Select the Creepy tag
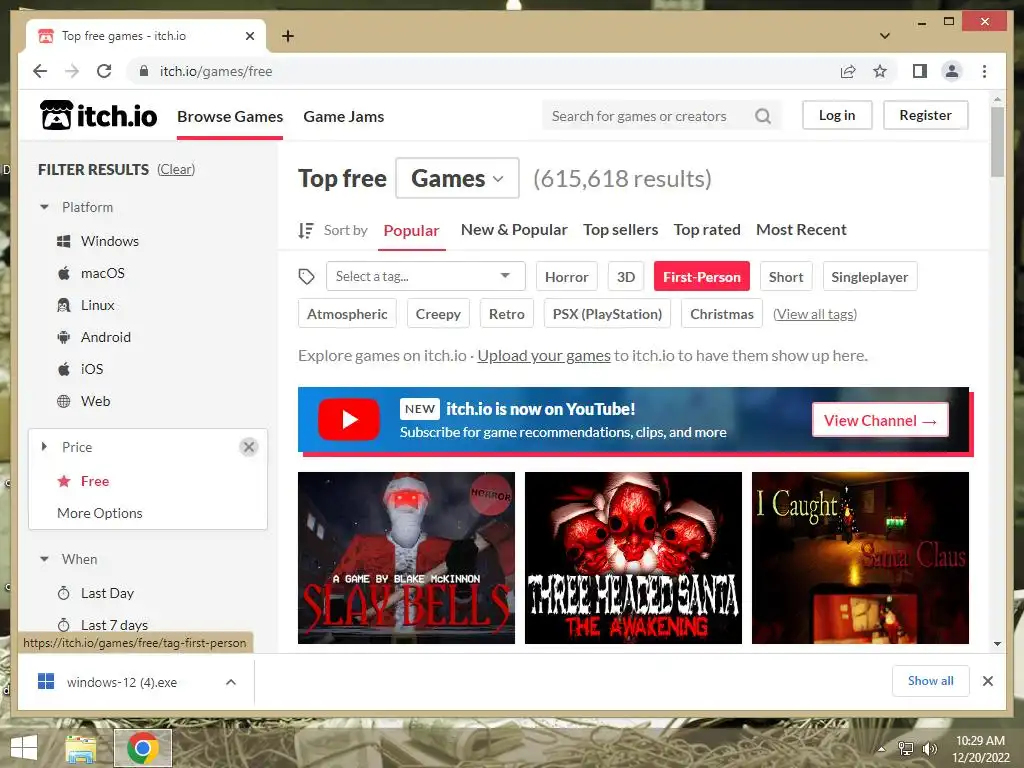 [438, 314]
